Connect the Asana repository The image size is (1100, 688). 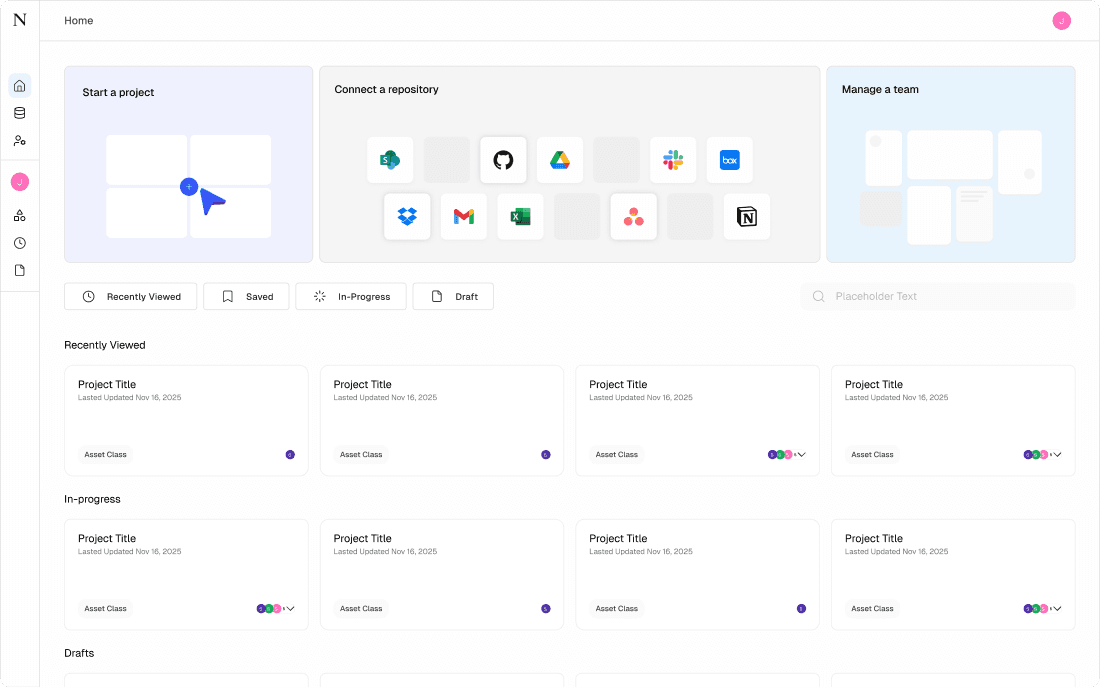tap(633, 217)
